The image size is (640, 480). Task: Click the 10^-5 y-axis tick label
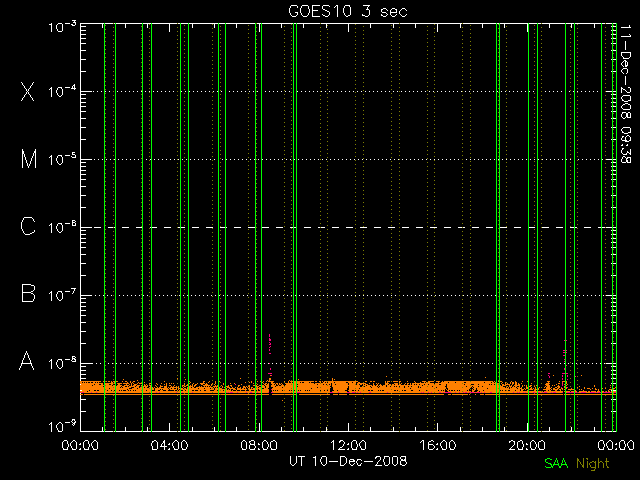[62, 159]
